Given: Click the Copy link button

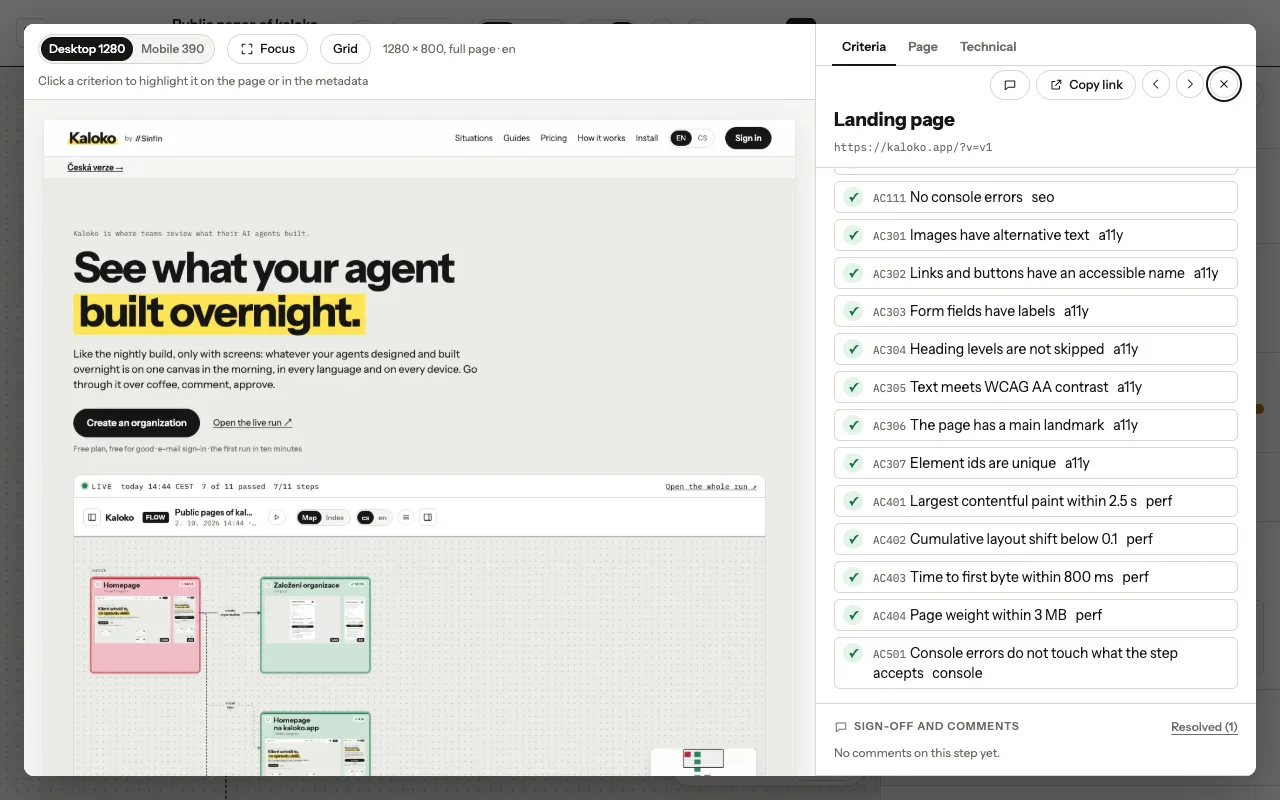Looking at the screenshot, I should point(1086,85).
